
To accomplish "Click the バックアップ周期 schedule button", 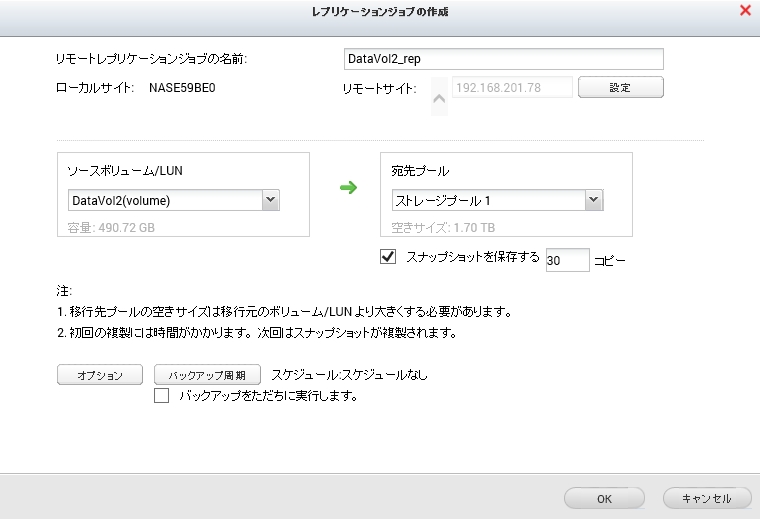I will (x=208, y=375).
